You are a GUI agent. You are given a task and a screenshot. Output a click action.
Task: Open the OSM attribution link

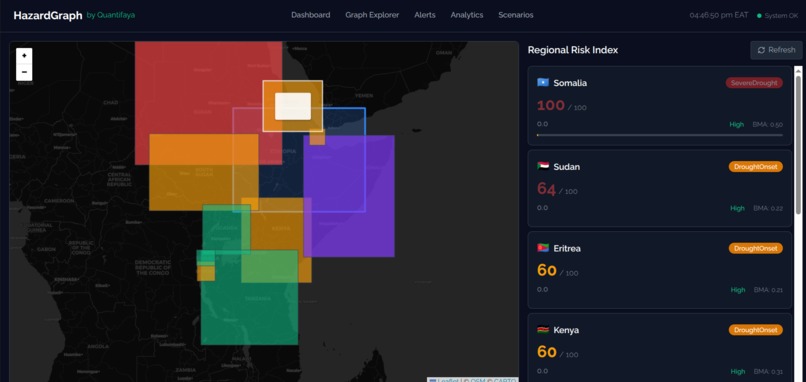[x=478, y=380]
